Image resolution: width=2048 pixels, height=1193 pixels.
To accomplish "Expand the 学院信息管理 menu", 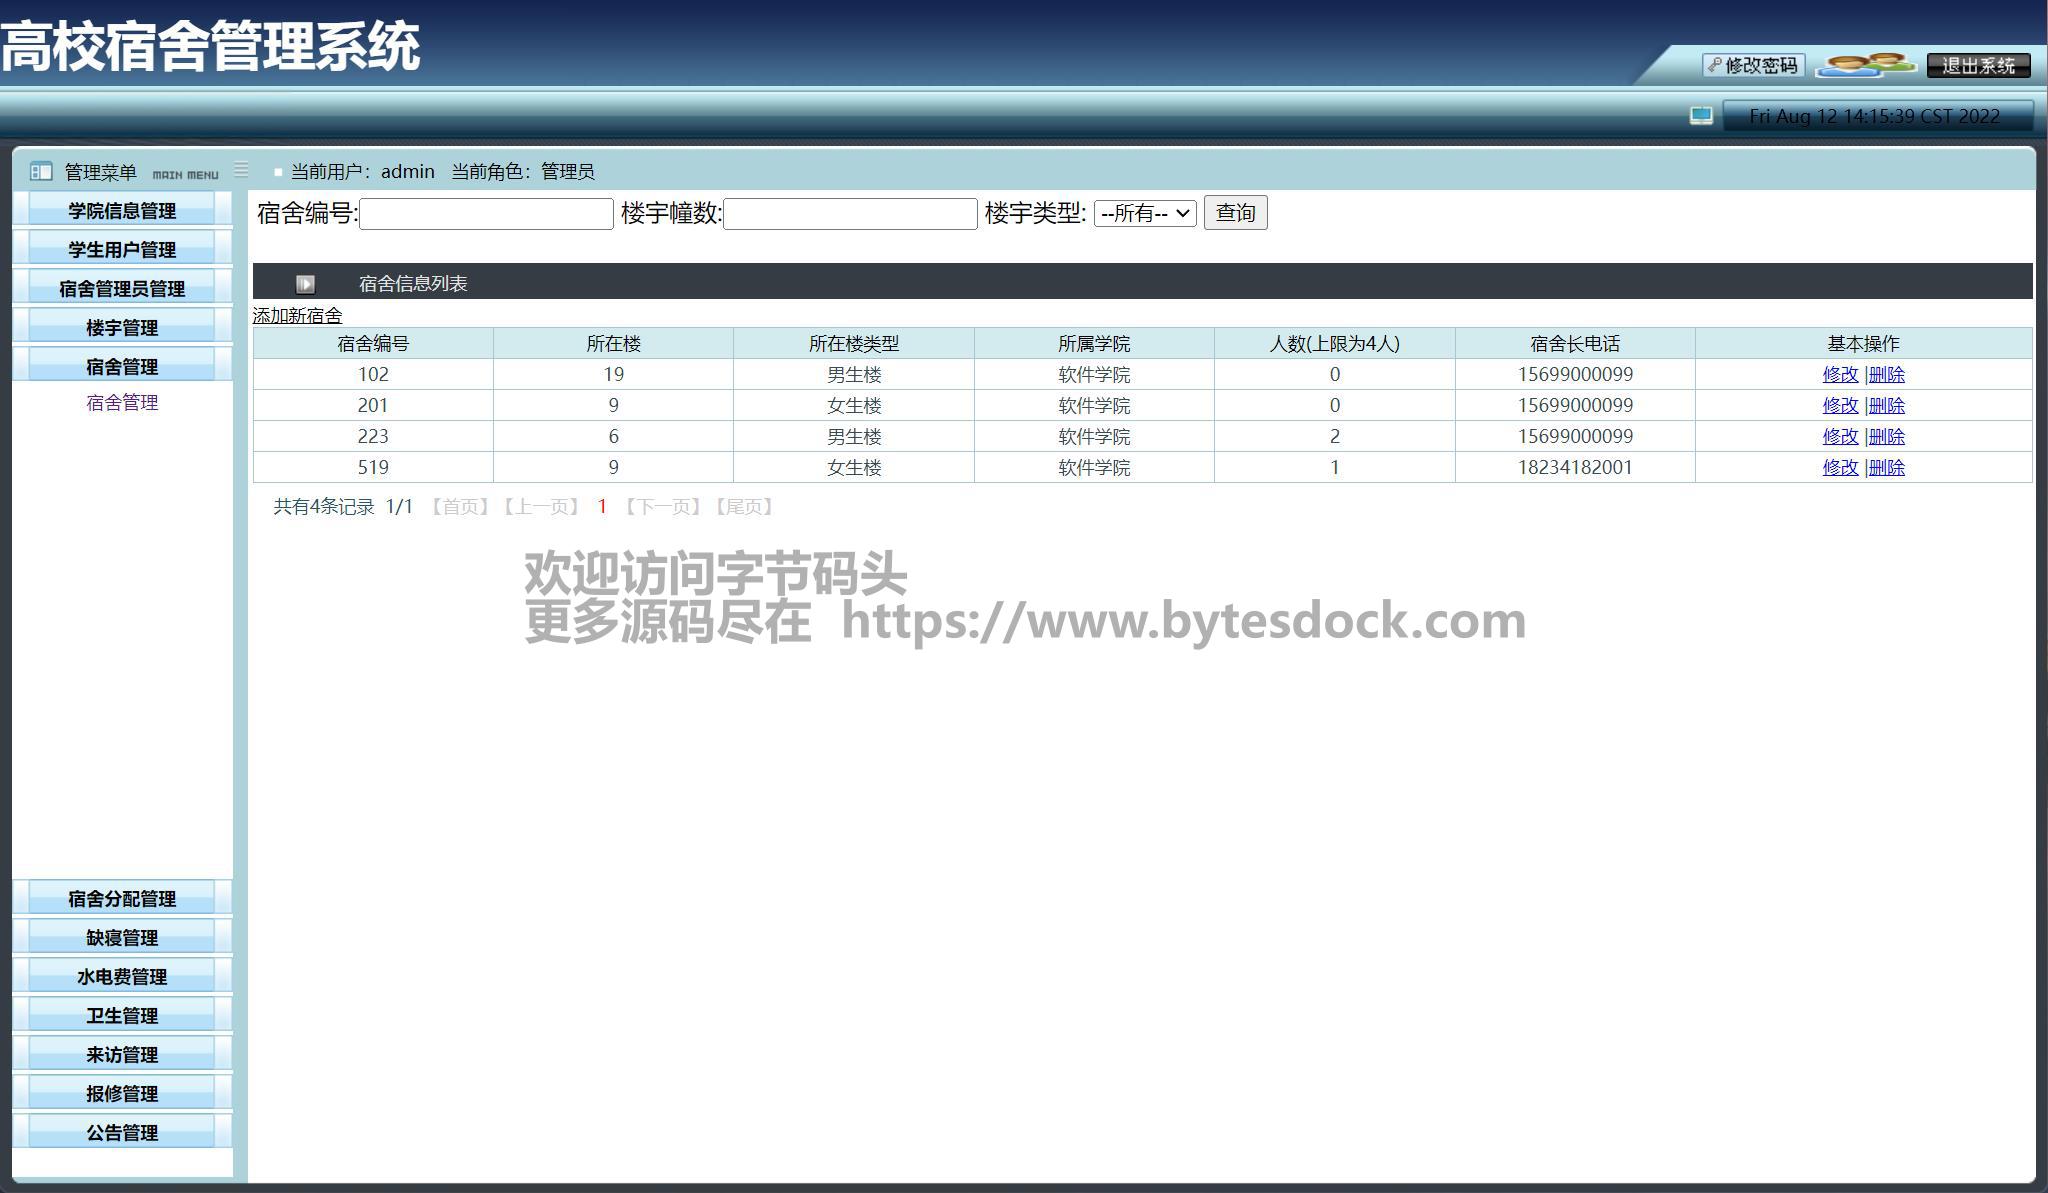I will [x=122, y=211].
